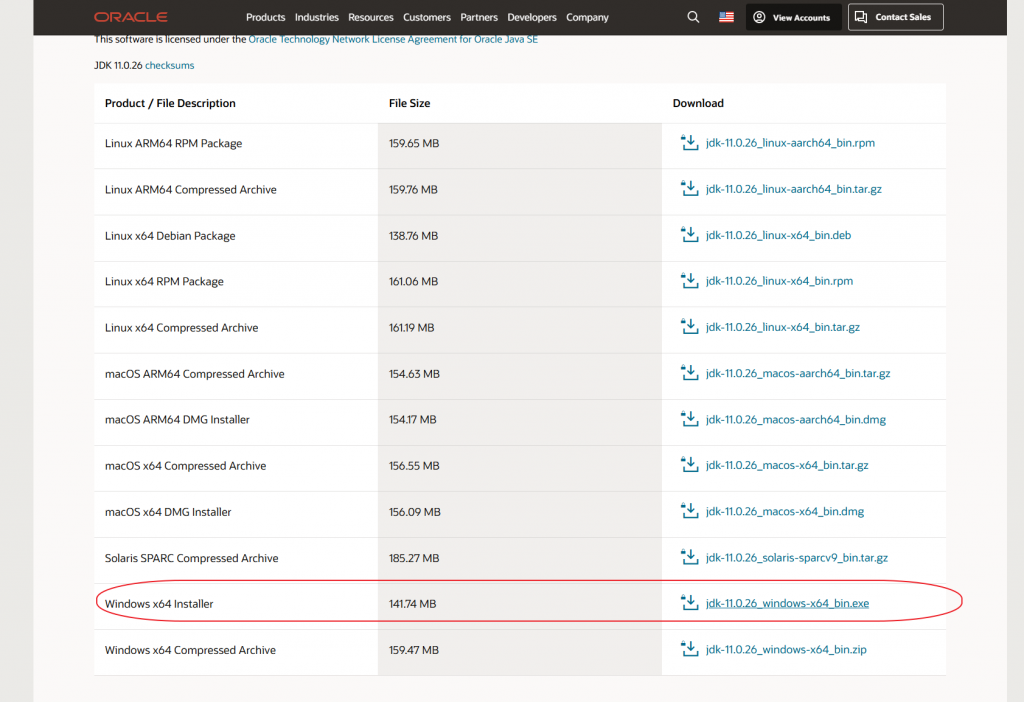Open the JDK 11.0.26 checksums link
The width and height of the screenshot is (1024, 702).
(169, 65)
